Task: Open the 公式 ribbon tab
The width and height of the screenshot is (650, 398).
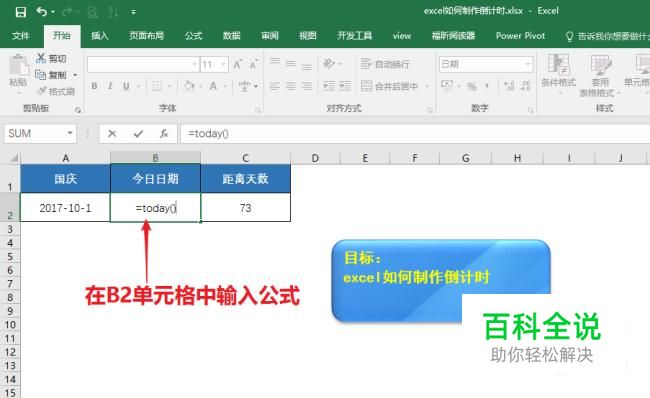Action: (194, 36)
